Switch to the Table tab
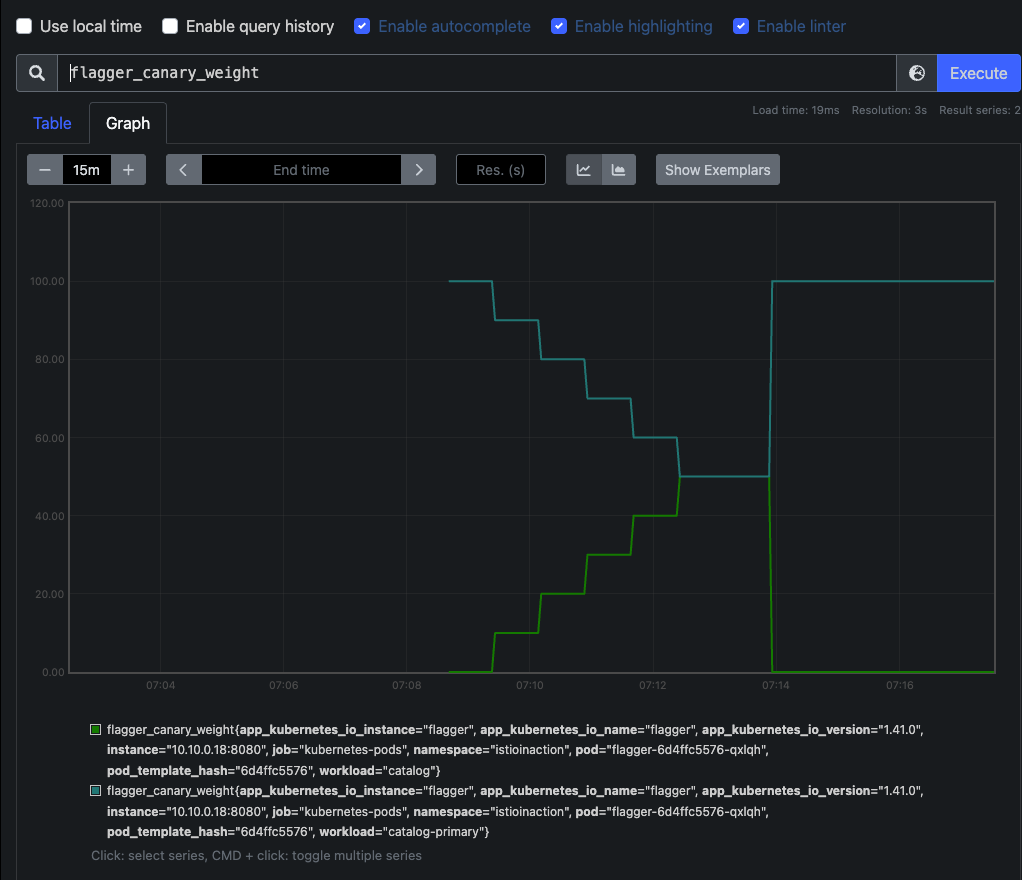 [52, 123]
